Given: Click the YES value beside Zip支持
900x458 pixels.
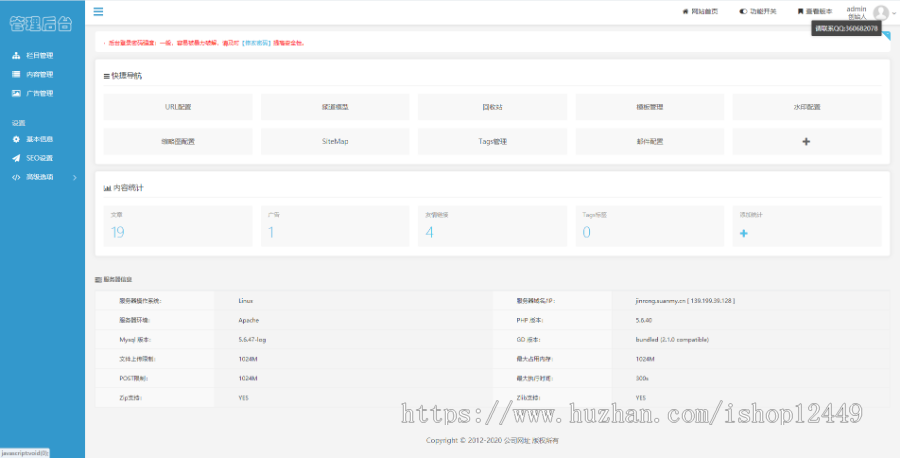Looking at the screenshot, I should pos(243,398).
